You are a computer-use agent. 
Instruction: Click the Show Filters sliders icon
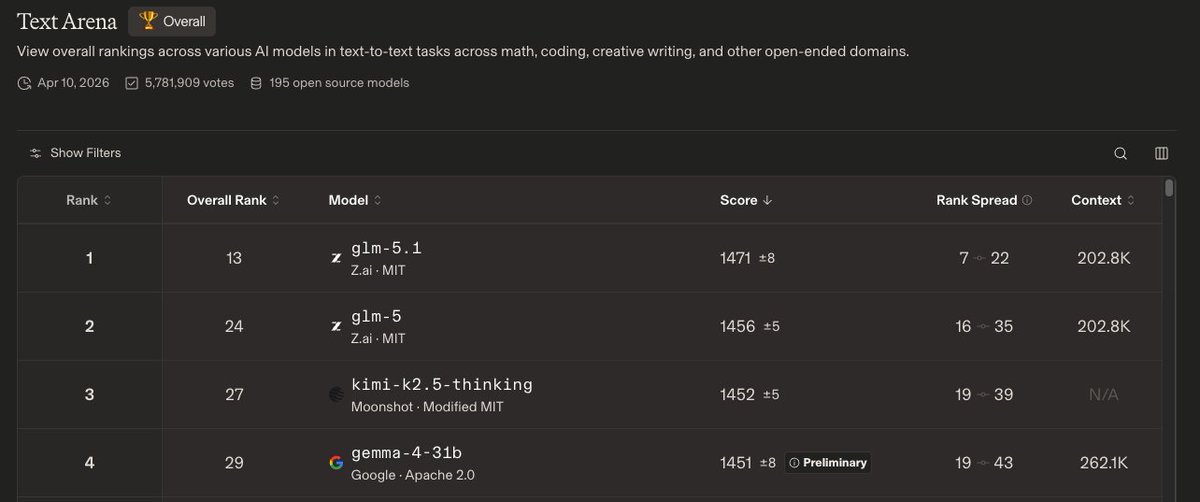tap(36, 153)
